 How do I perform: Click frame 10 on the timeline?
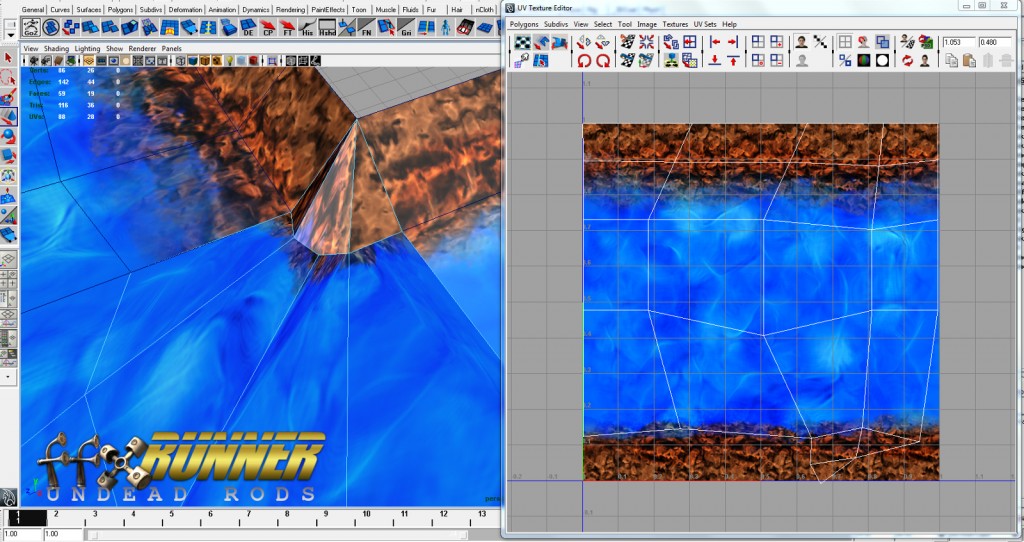[366, 515]
